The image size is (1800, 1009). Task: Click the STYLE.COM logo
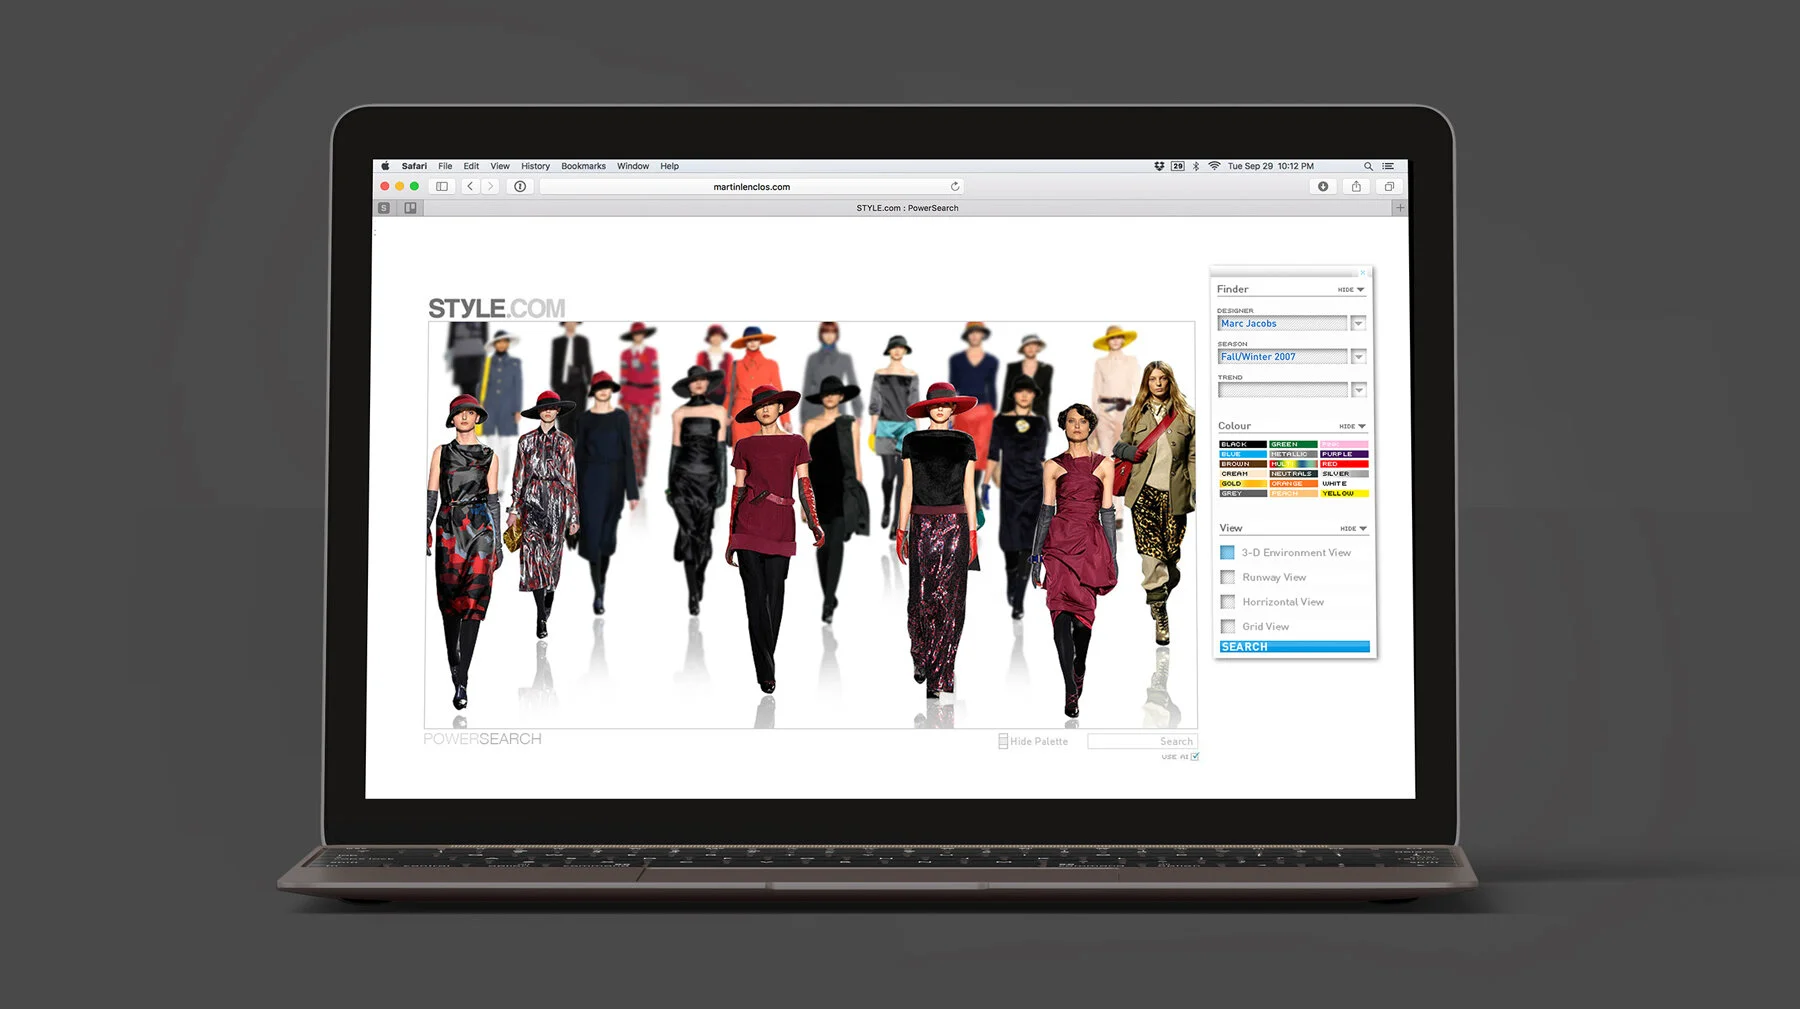496,308
